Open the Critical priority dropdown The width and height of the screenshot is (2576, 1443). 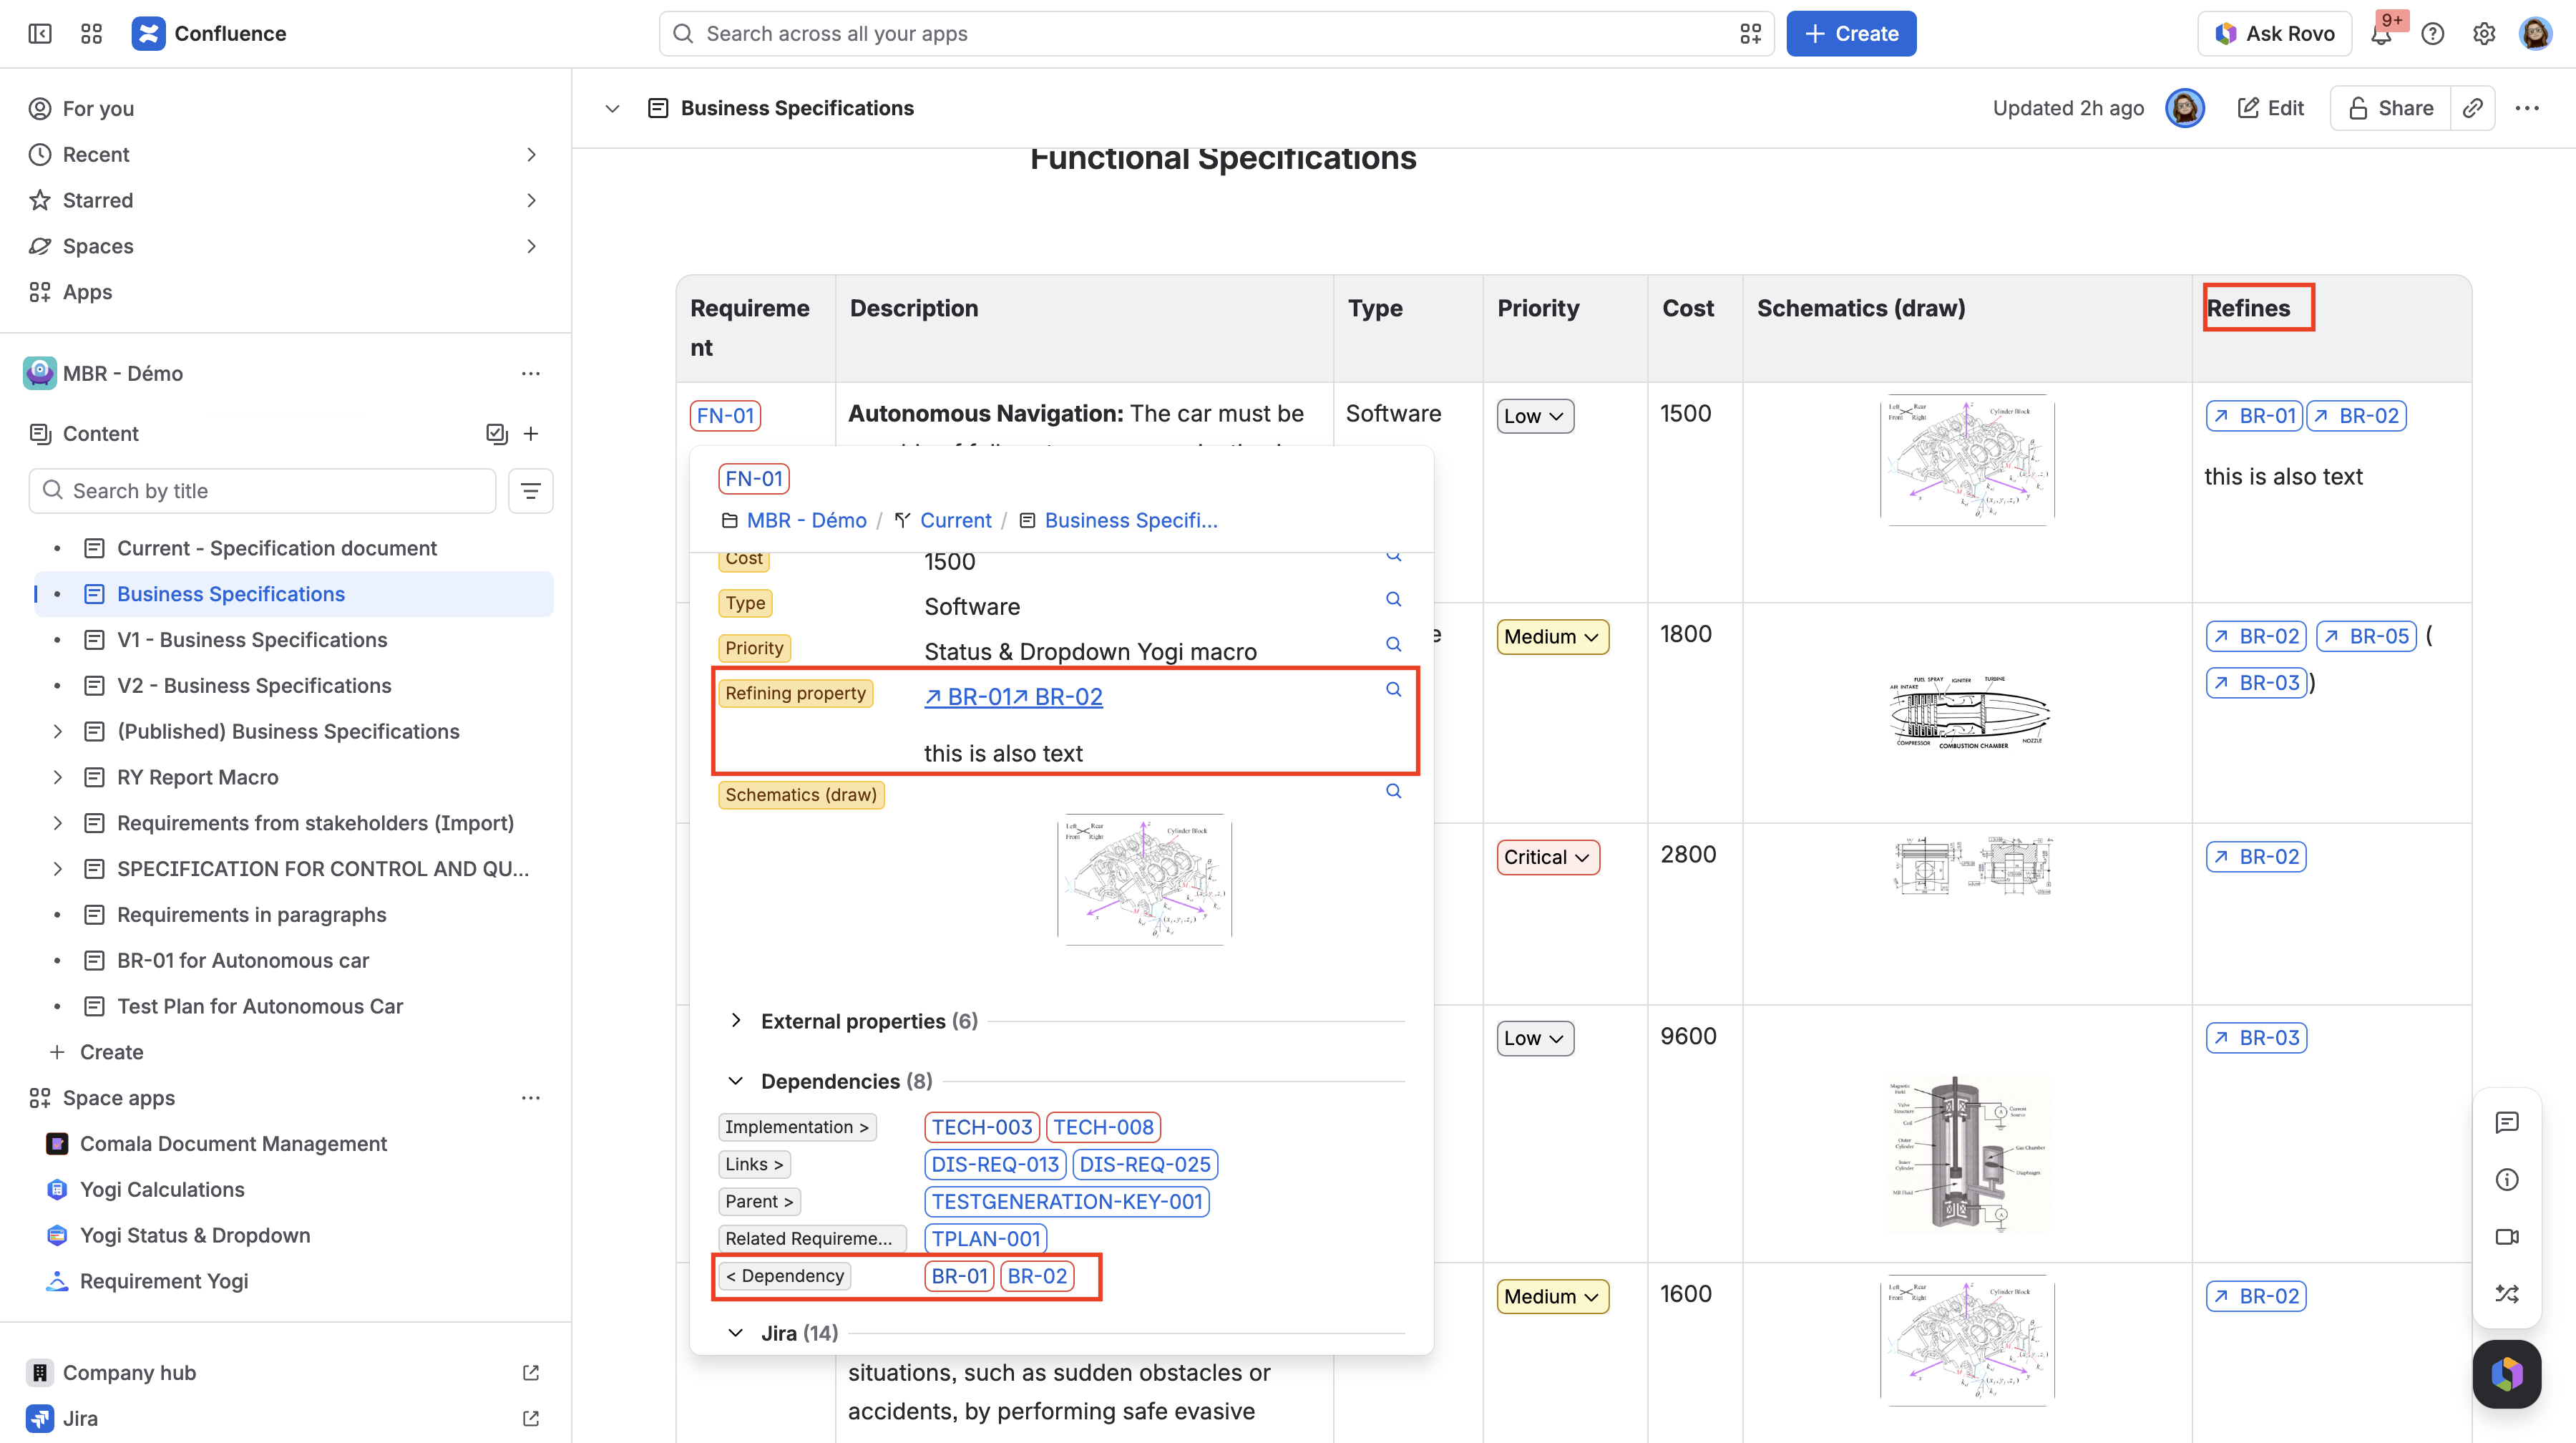point(1547,857)
